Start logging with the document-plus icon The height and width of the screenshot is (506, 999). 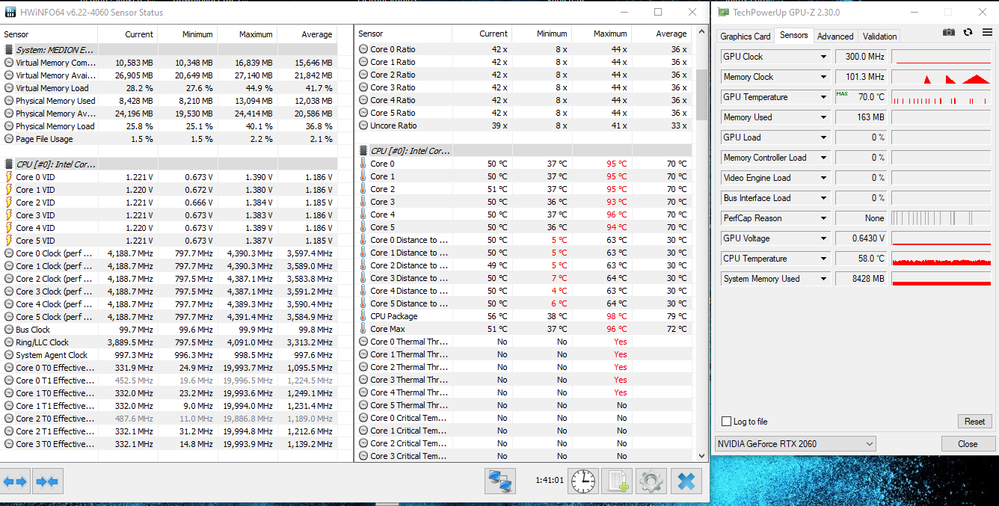coord(618,481)
